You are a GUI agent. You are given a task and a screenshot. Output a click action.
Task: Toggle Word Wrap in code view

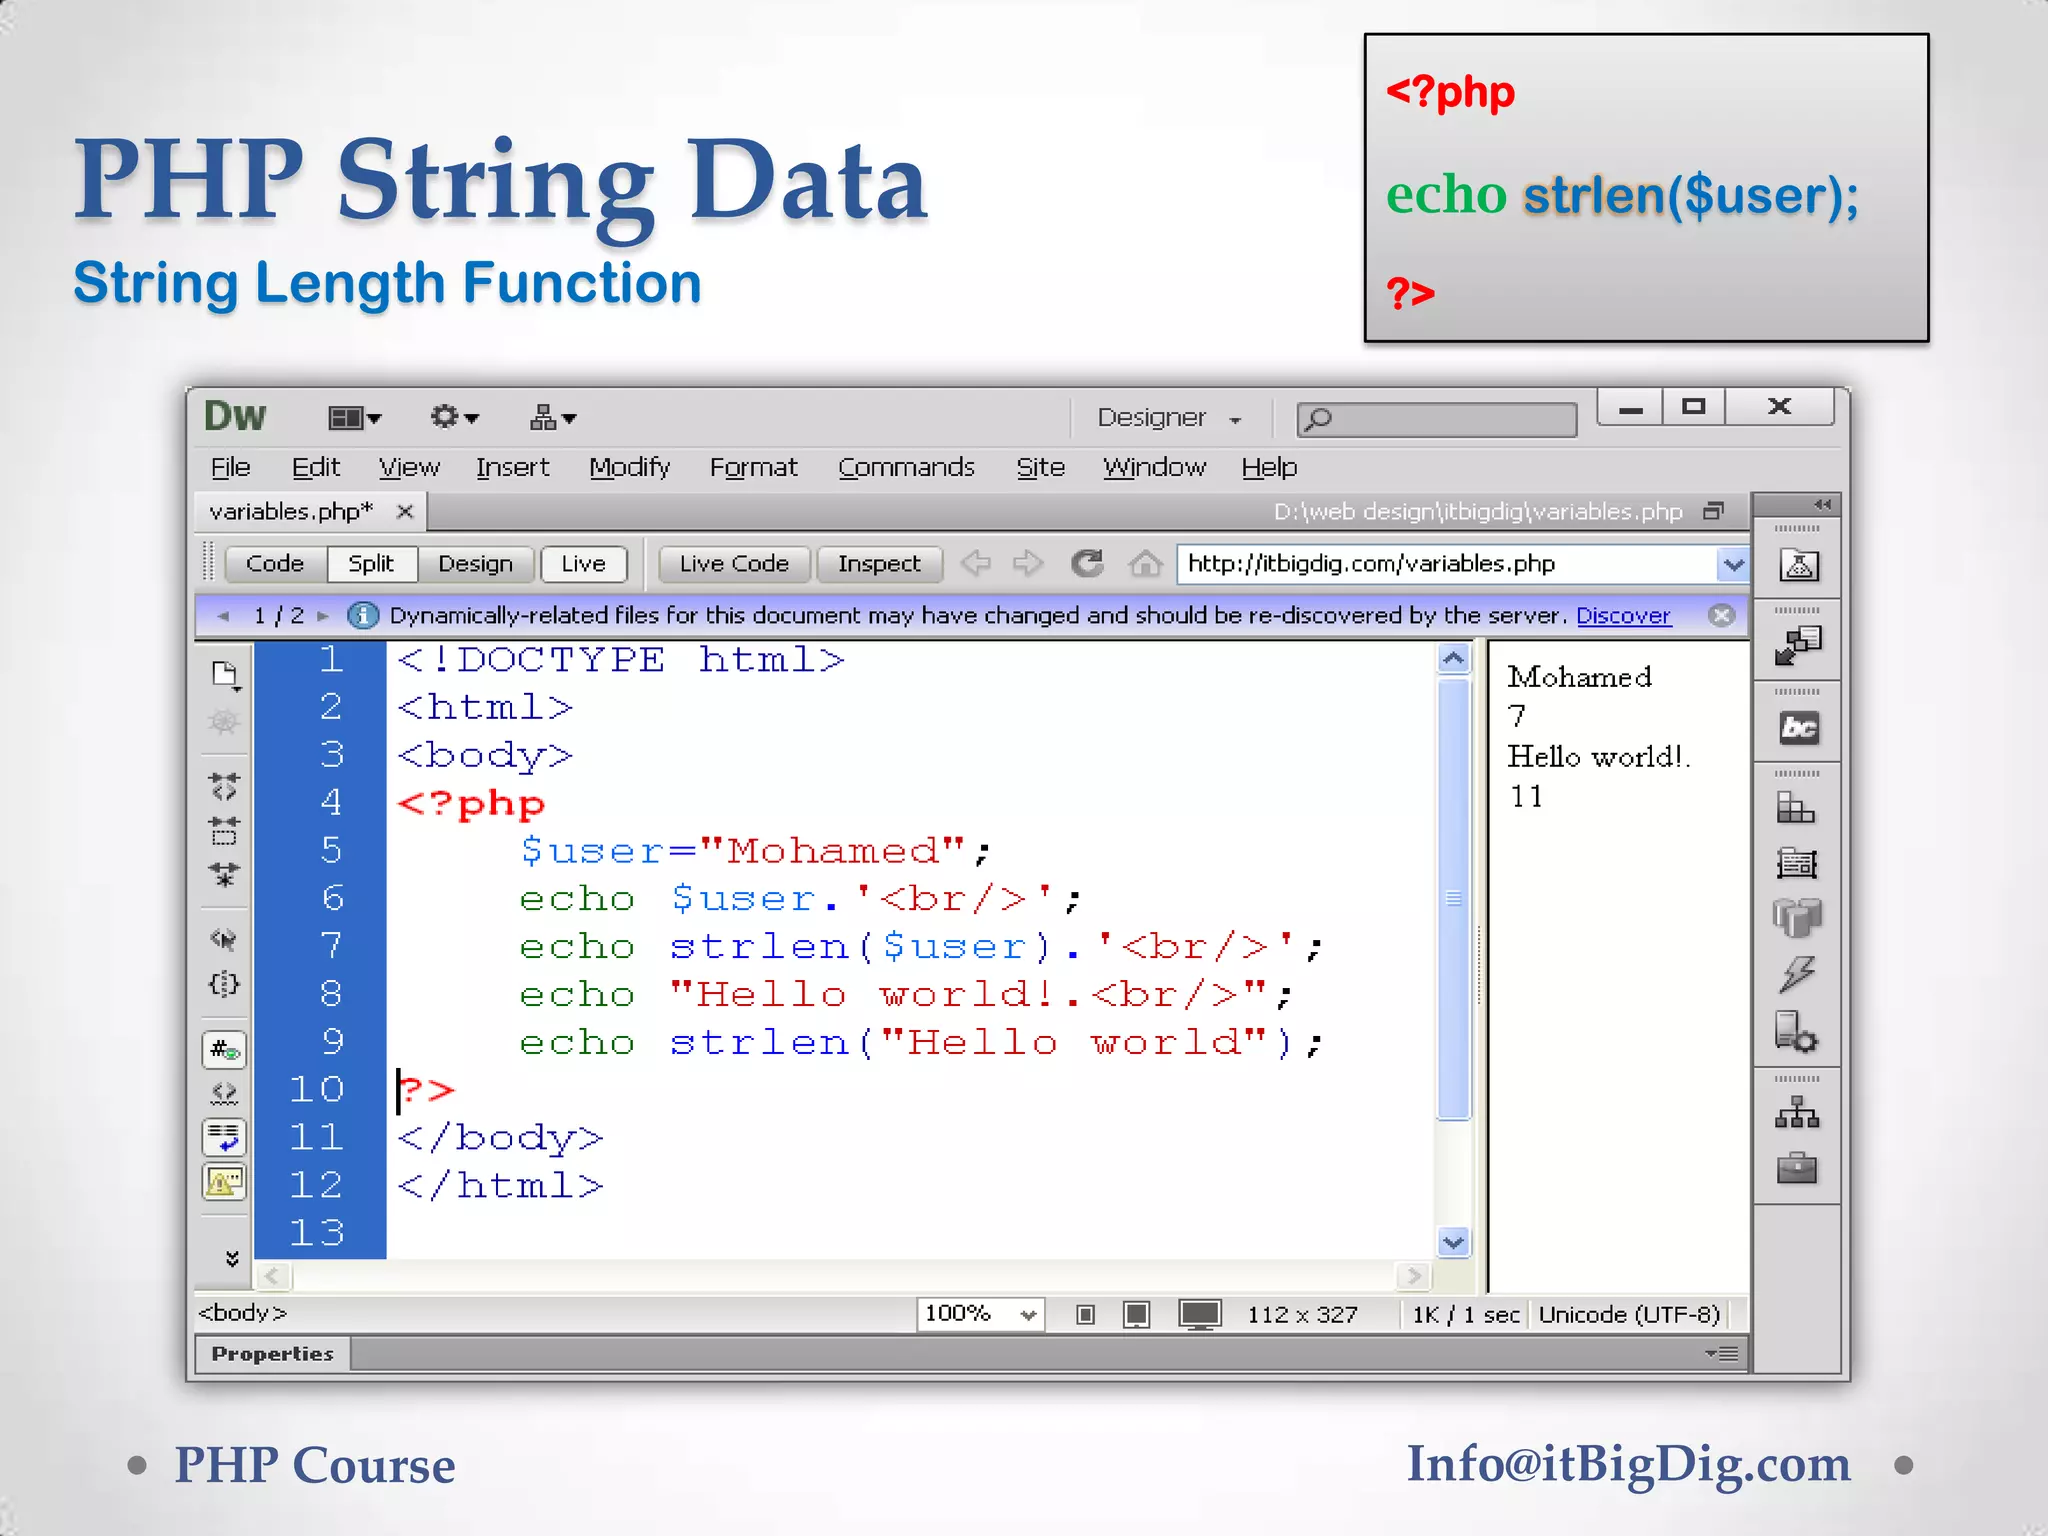pos(224,1138)
